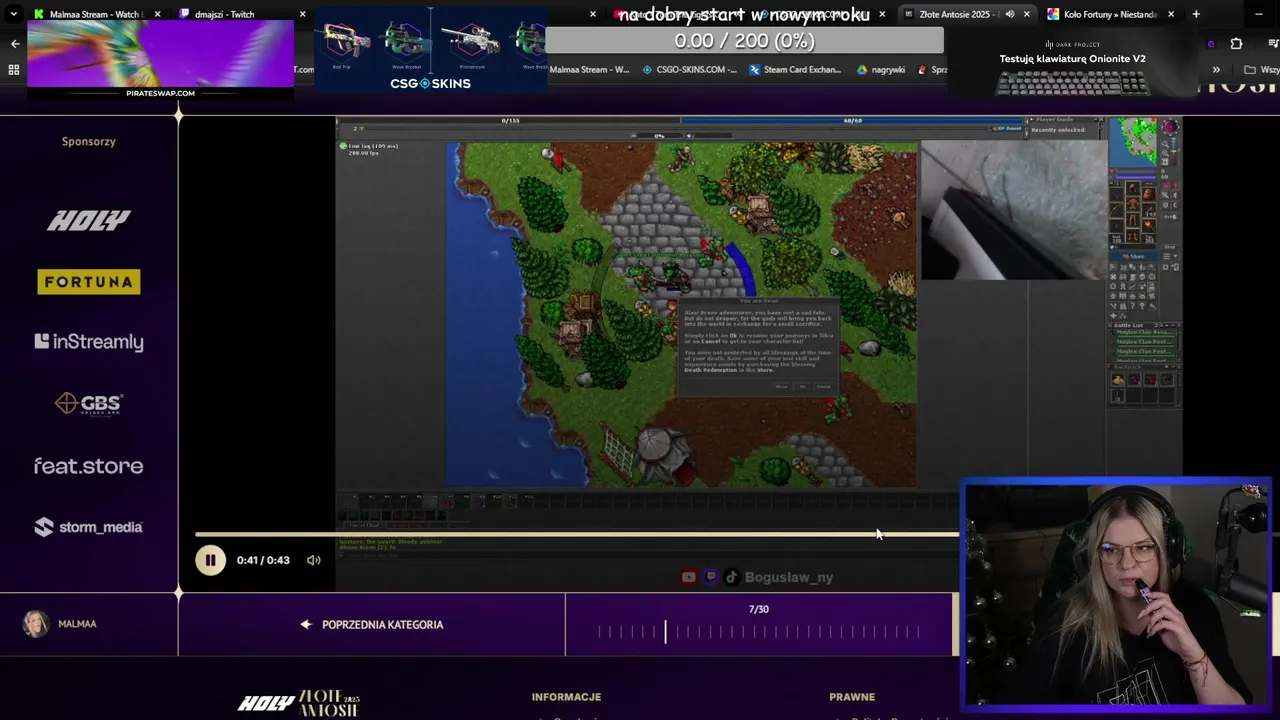Seek on the video progress bar
Image resolution: width=1280 pixels, height=720 pixels.
click(x=577, y=535)
